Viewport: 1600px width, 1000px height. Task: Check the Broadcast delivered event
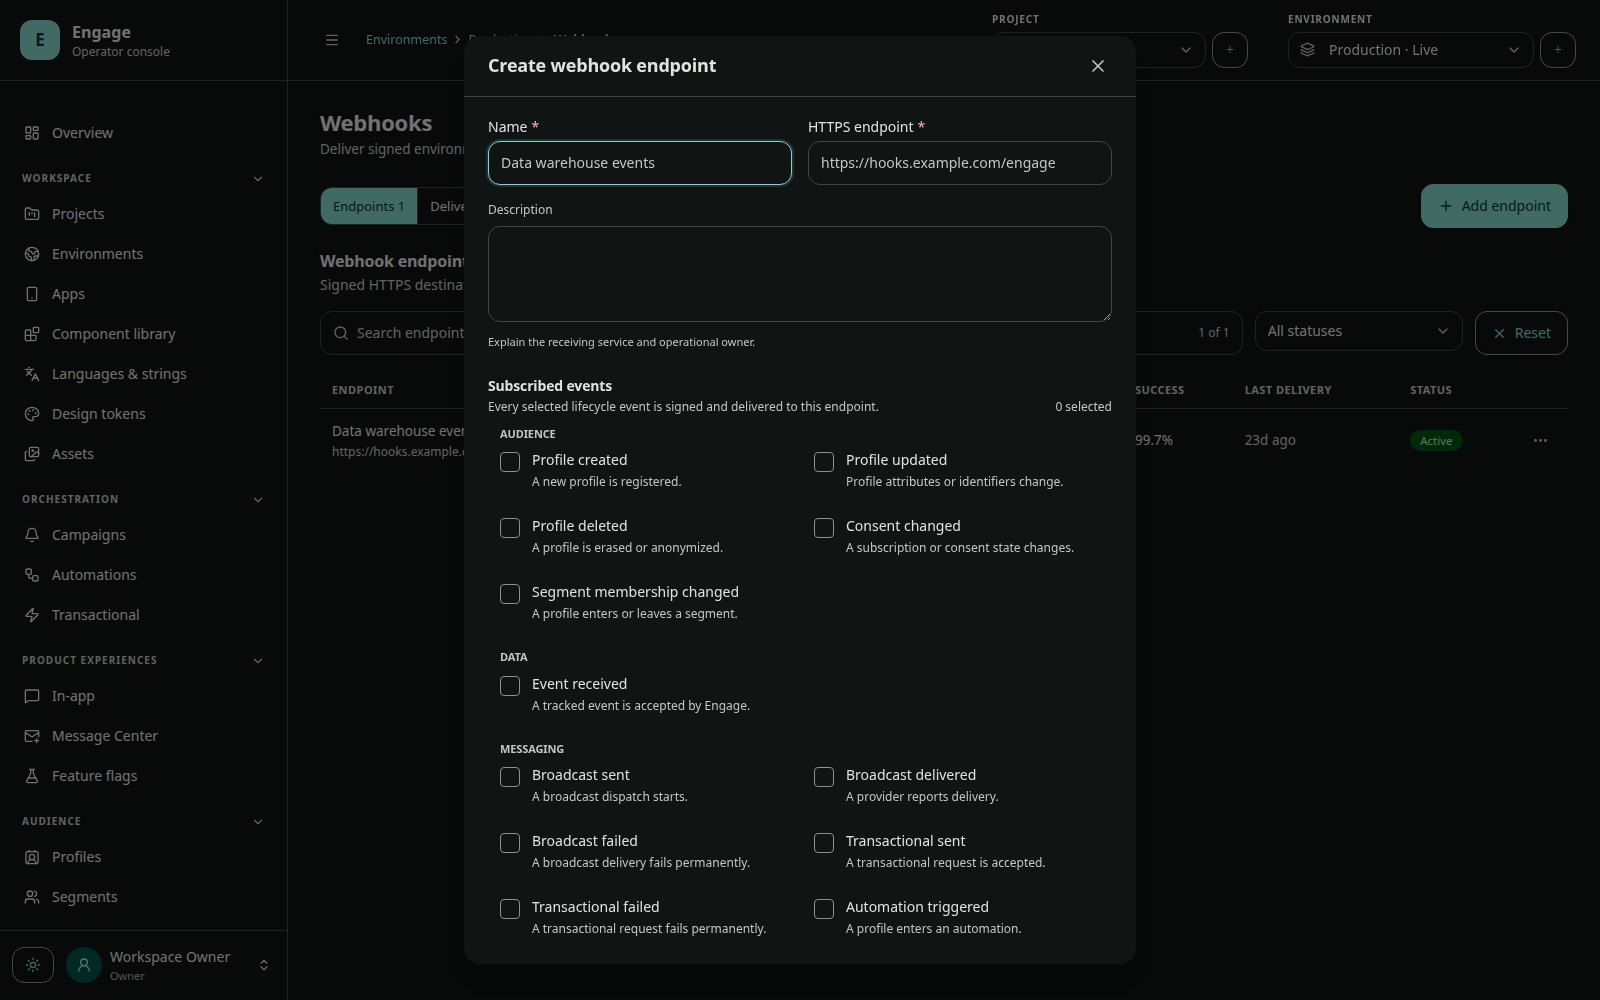coord(824,777)
